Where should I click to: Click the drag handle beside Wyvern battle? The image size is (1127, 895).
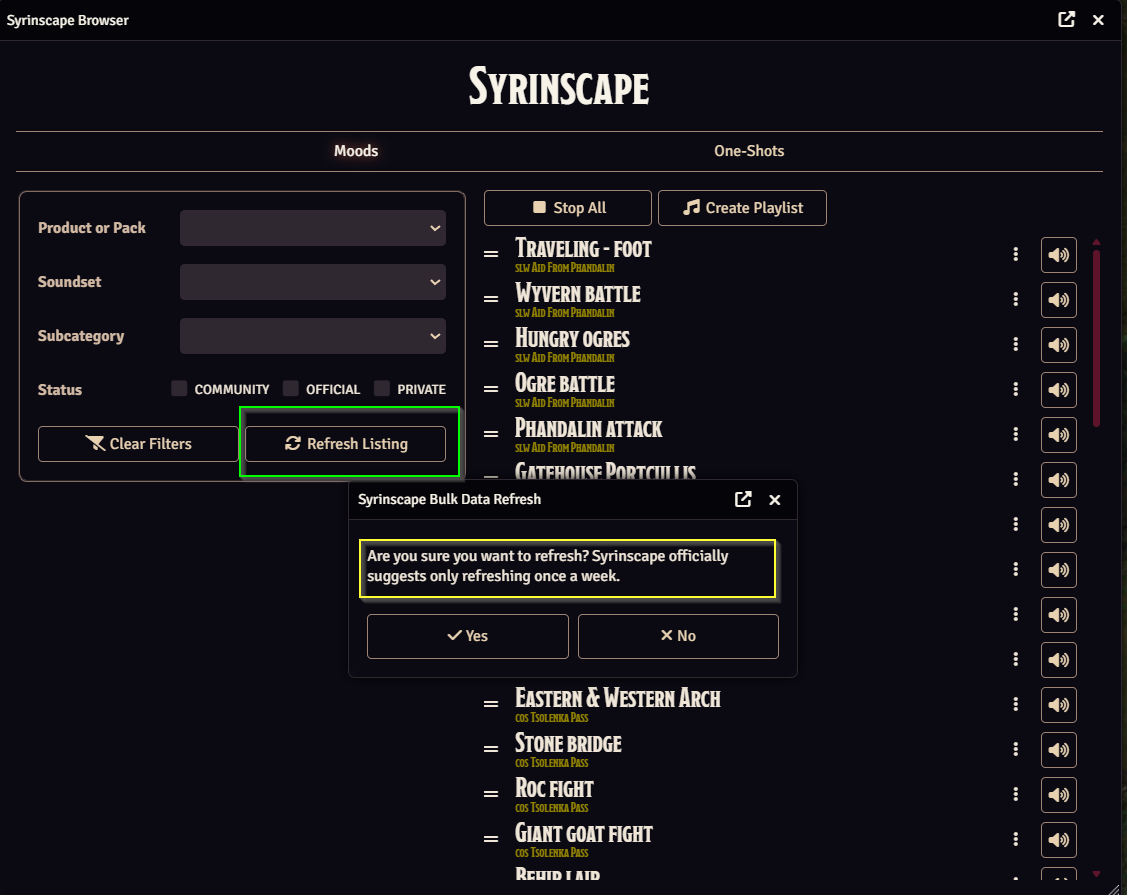click(x=491, y=299)
